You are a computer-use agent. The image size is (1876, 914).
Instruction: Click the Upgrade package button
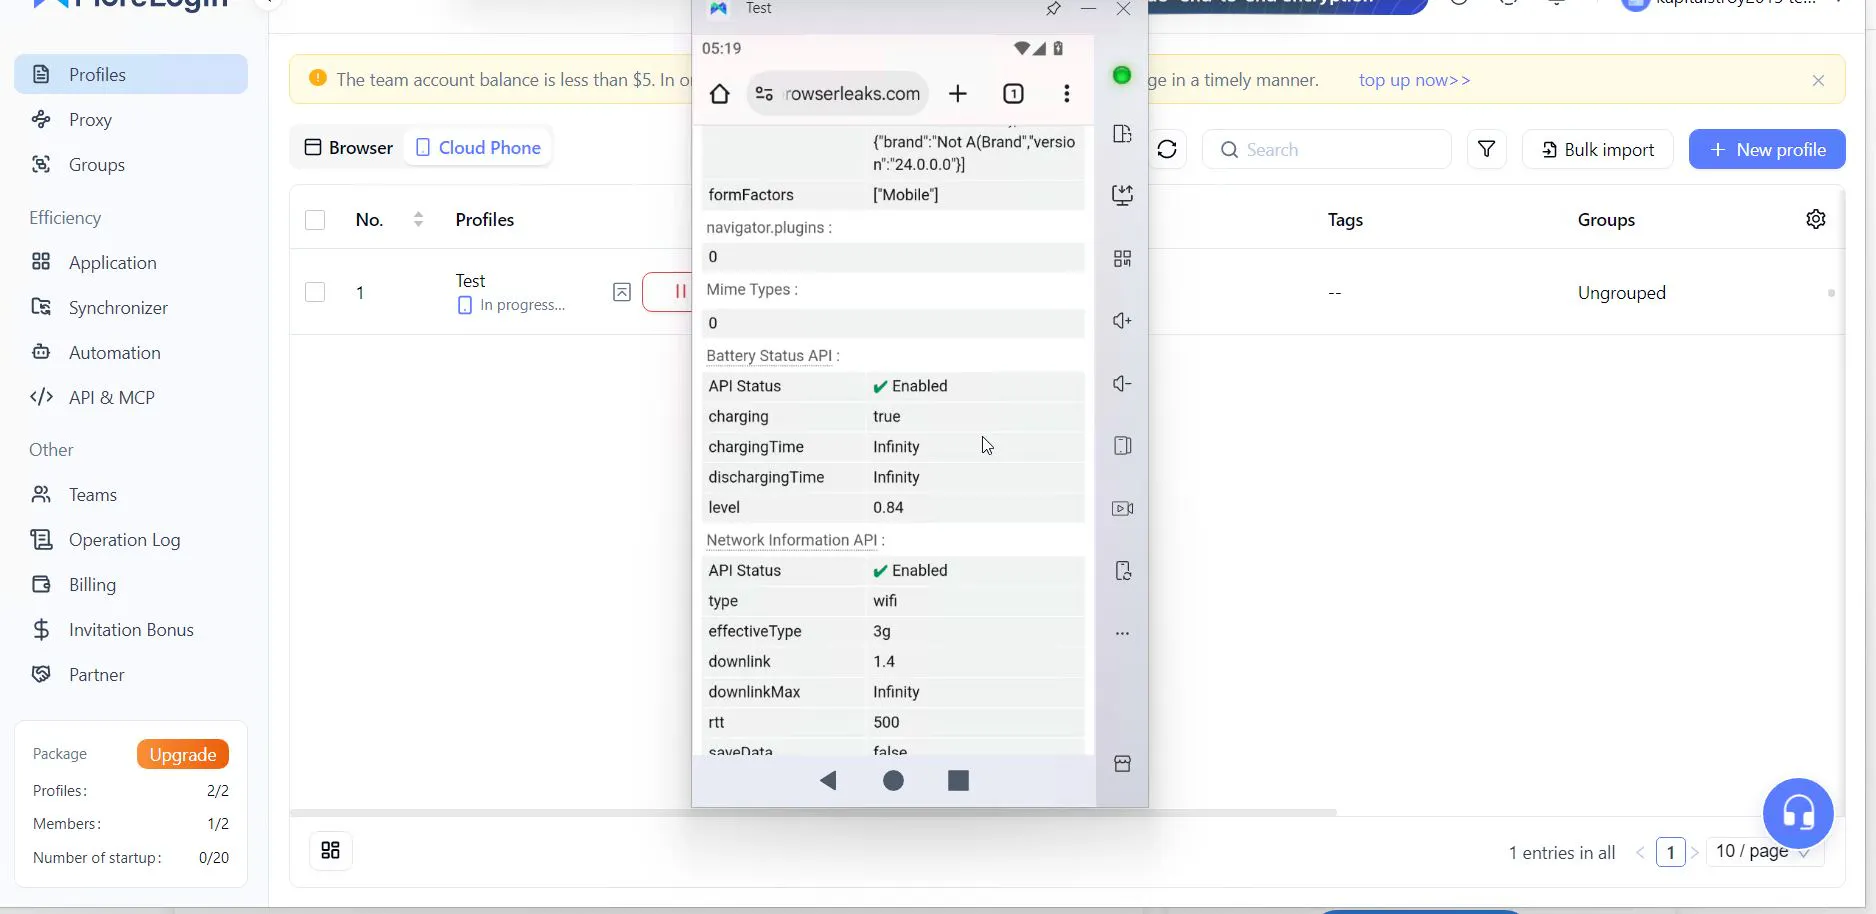click(183, 754)
